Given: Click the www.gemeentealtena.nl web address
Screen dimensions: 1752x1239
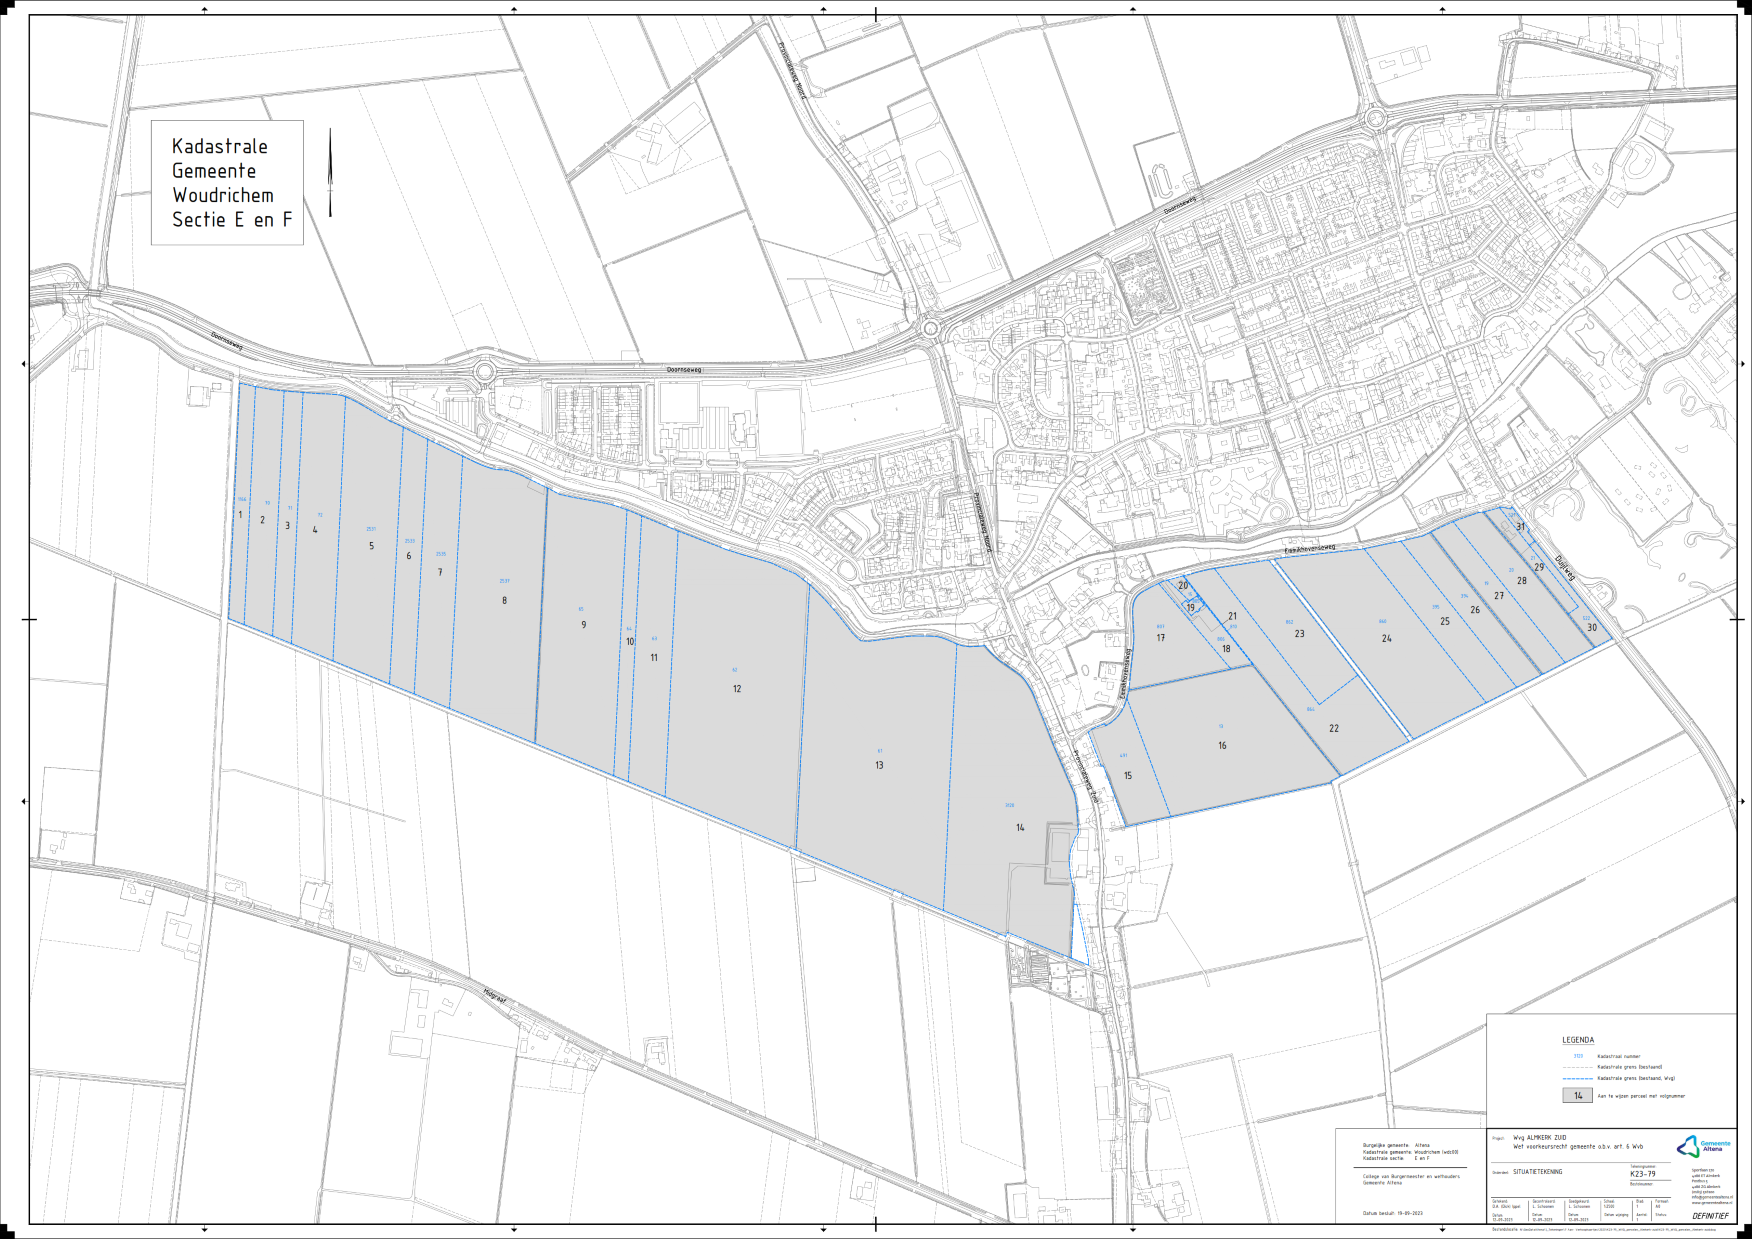Looking at the screenshot, I should 1712,1203.
